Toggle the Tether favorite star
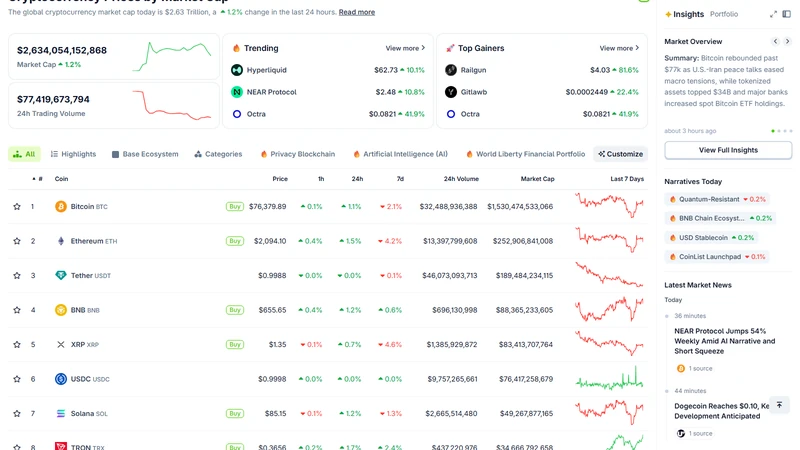800x450 pixels. click(x=17, y=276)
